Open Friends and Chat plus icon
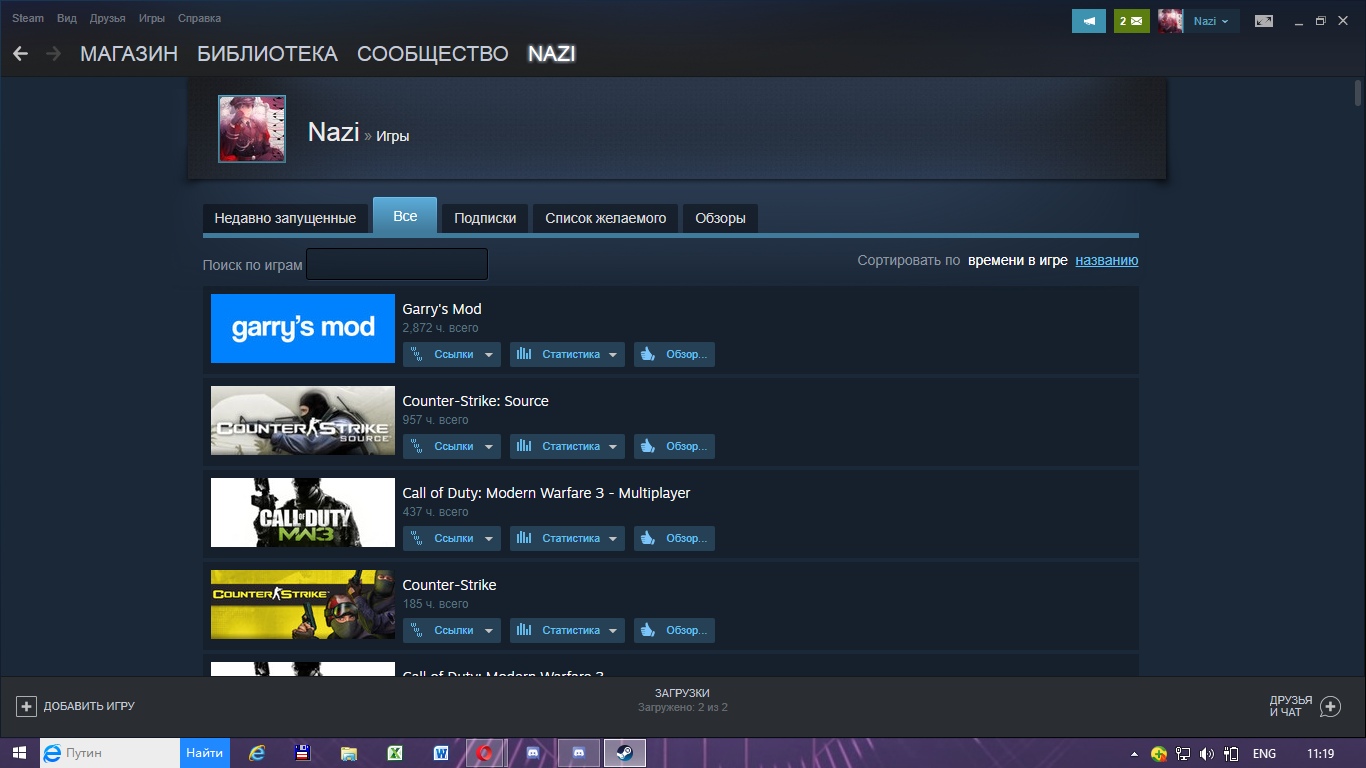 (1330, 707)
